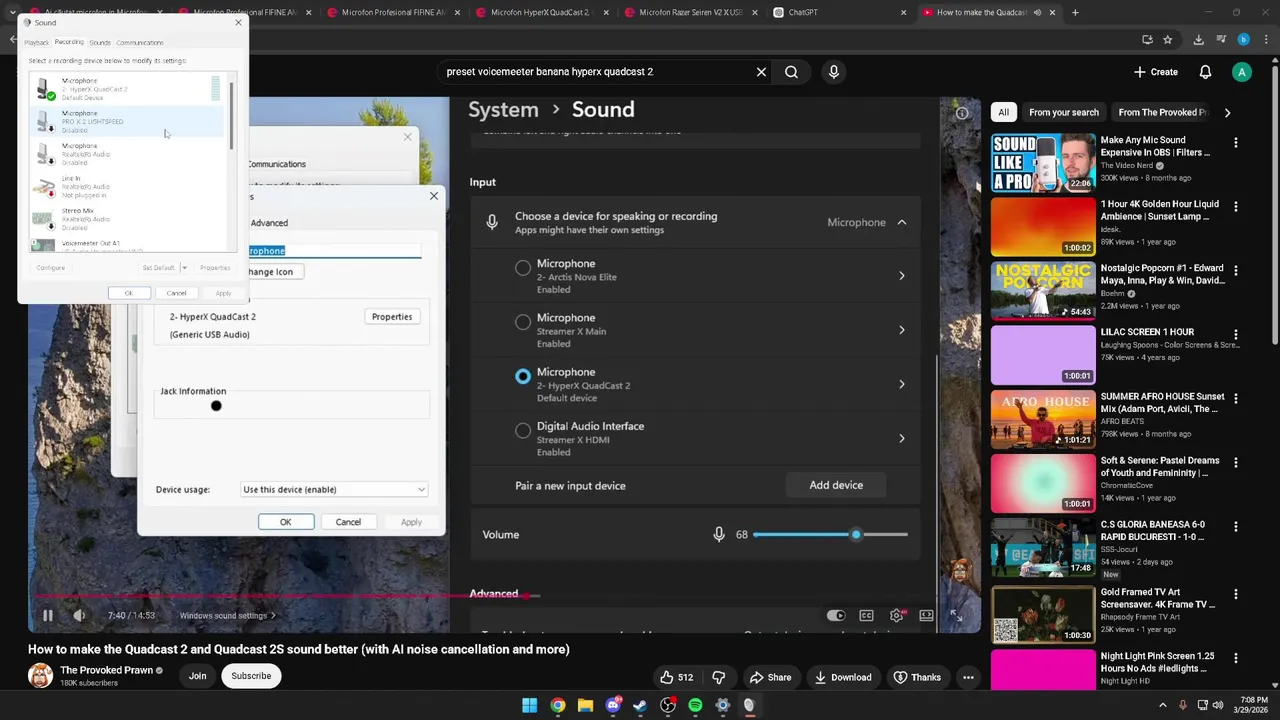Select the From The Provoked Prawn chip
Viewport: 1280px width, 720px height.
1162,112
